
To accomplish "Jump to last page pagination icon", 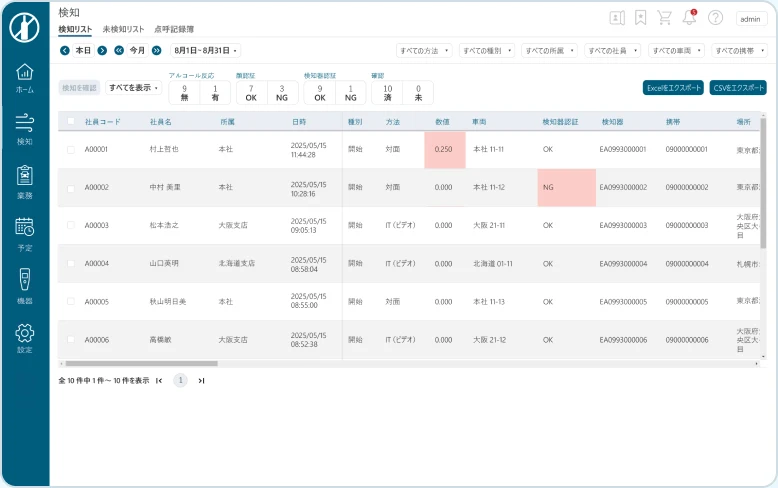I will coord(201,381).
